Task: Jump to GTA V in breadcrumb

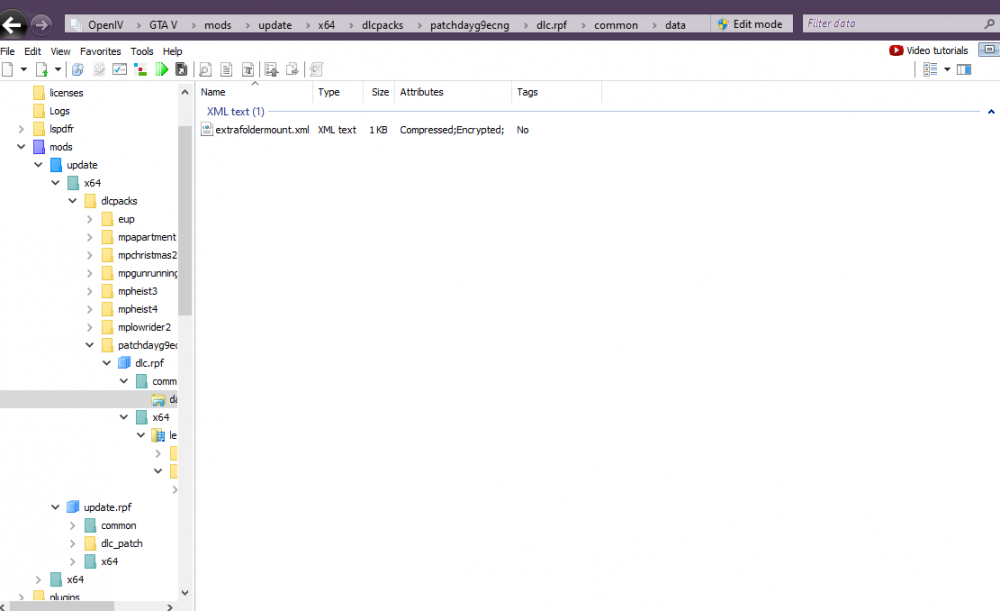Action: click(163, 25)
